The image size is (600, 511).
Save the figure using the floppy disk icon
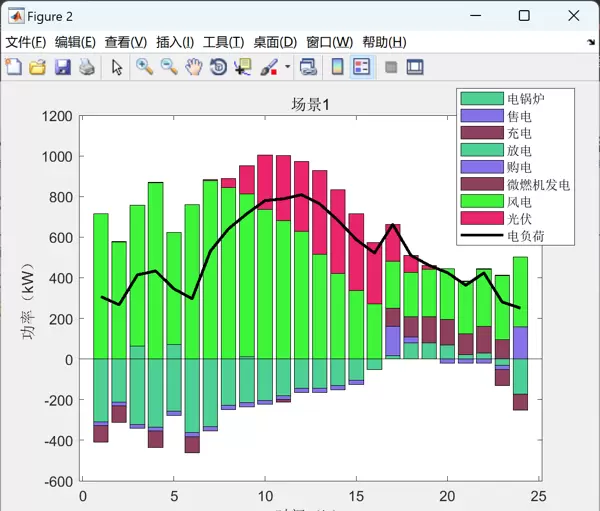coord(62,67)
